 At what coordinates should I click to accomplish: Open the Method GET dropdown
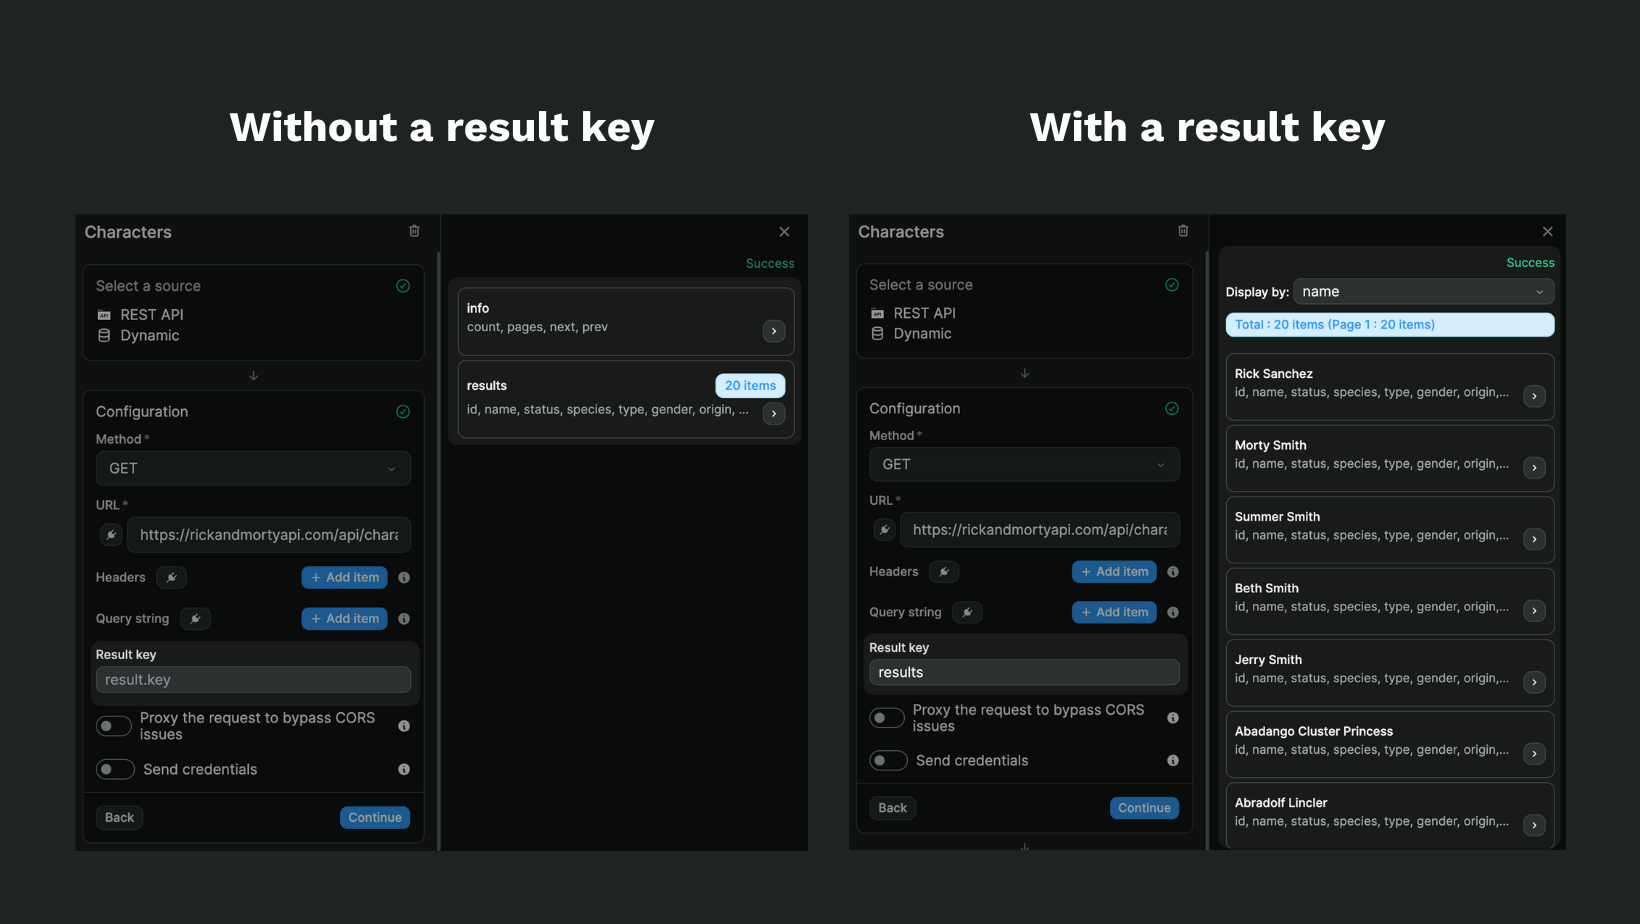(253, 468)
